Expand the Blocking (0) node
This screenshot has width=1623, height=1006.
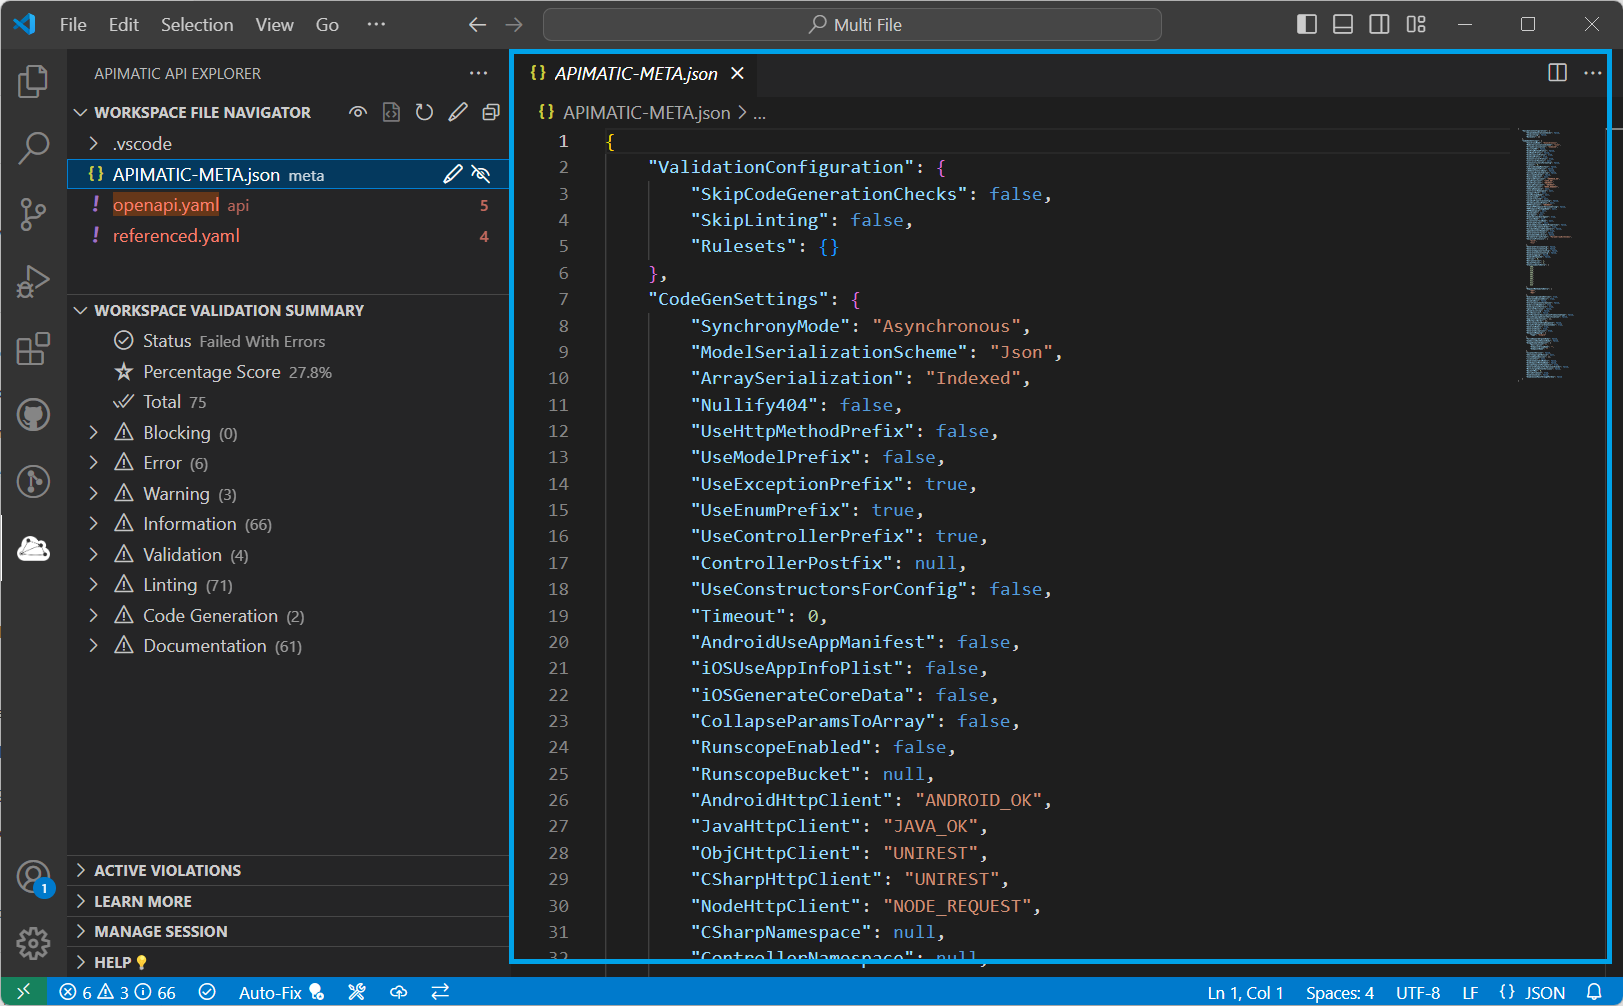click(93, 432)
